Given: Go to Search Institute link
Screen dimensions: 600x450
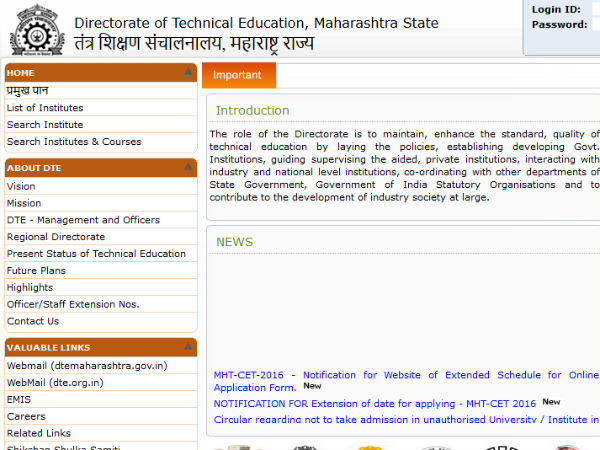Looking at the screenshot, I should (x=45, y=125).
